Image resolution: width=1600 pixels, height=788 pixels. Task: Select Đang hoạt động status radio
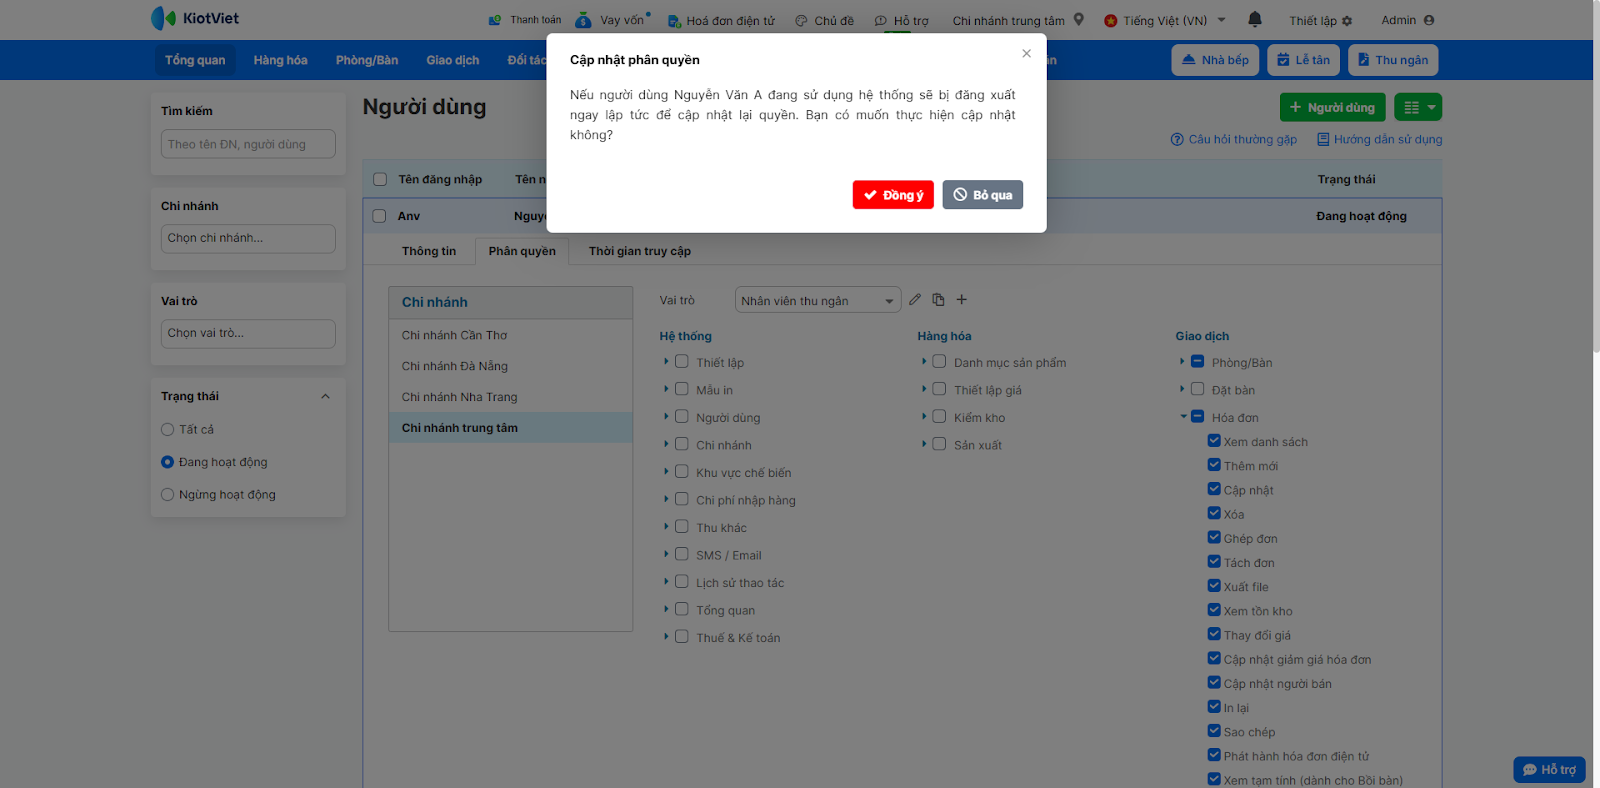coord(168,462)
